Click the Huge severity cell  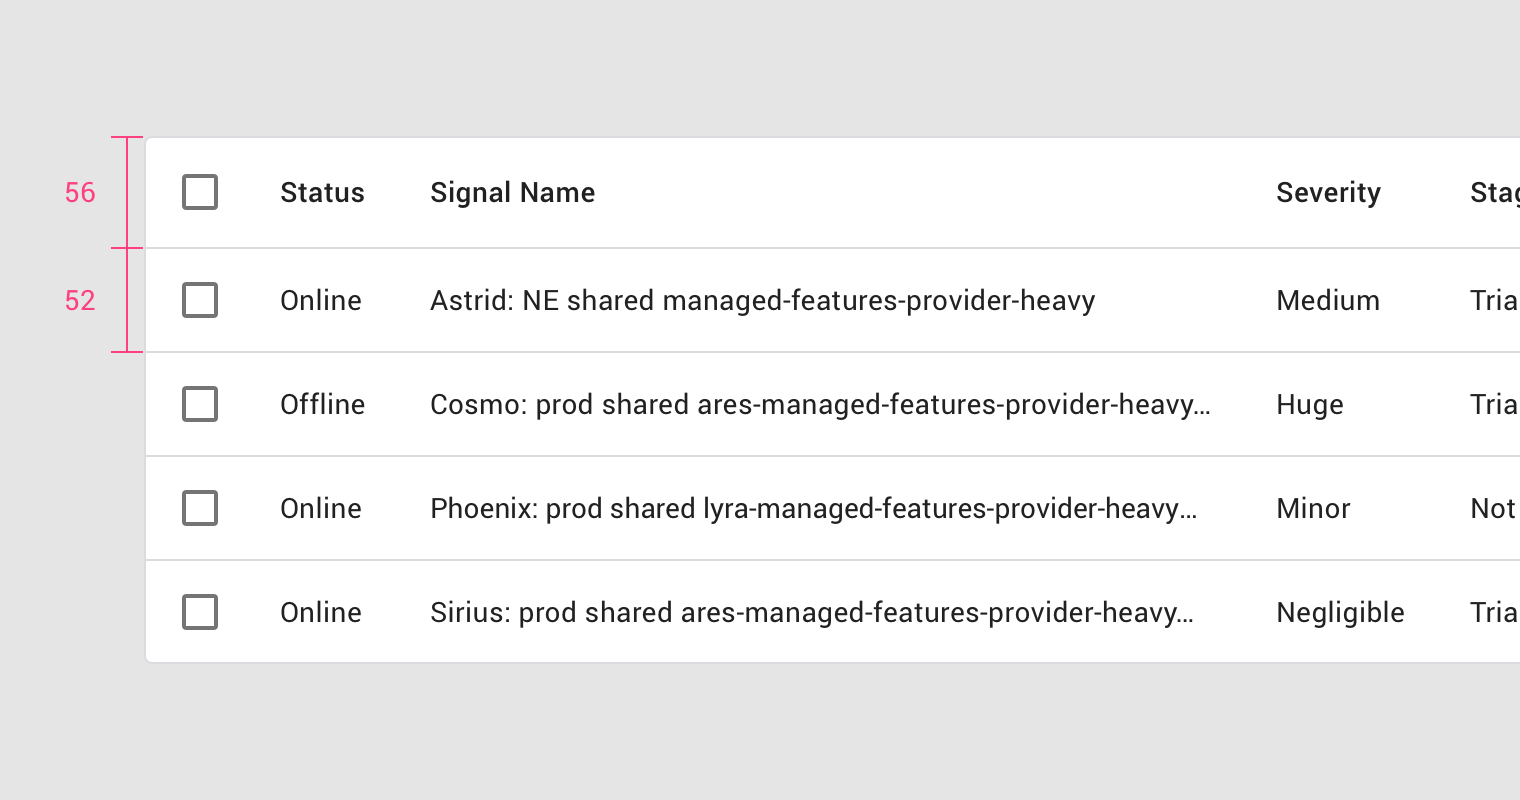[x=1309, y=404]
